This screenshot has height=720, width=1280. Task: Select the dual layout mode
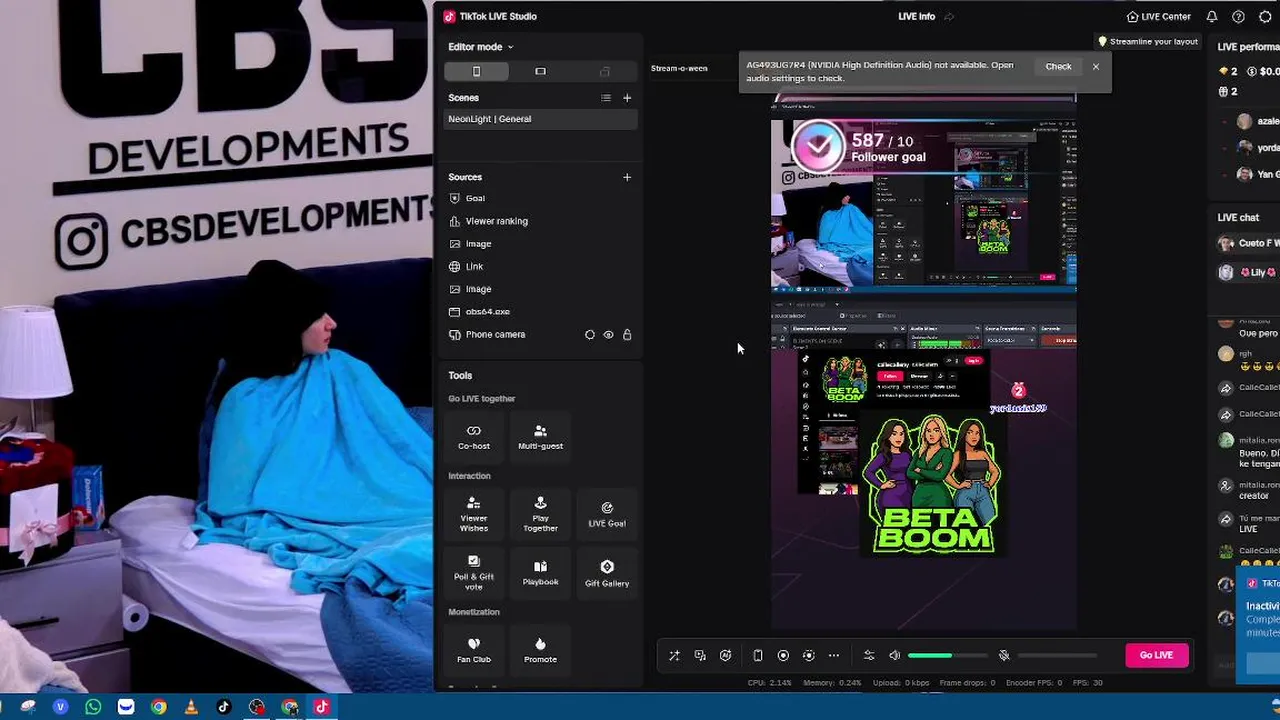coord(604,71)
